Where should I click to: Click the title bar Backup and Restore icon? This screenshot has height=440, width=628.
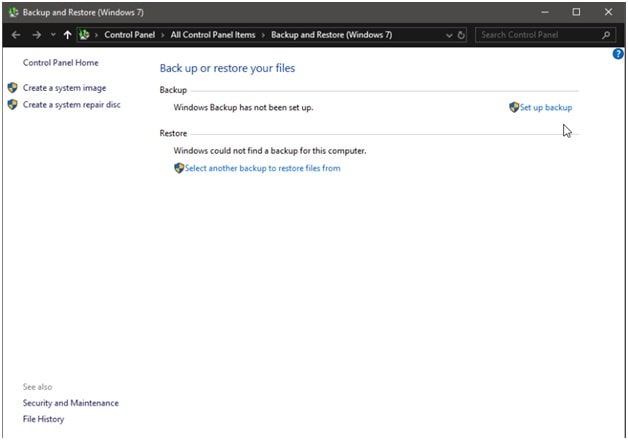(14, 12)
